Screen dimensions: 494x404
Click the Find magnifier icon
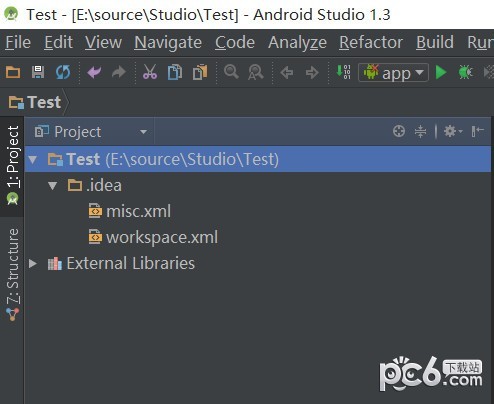tap(231, 72)
